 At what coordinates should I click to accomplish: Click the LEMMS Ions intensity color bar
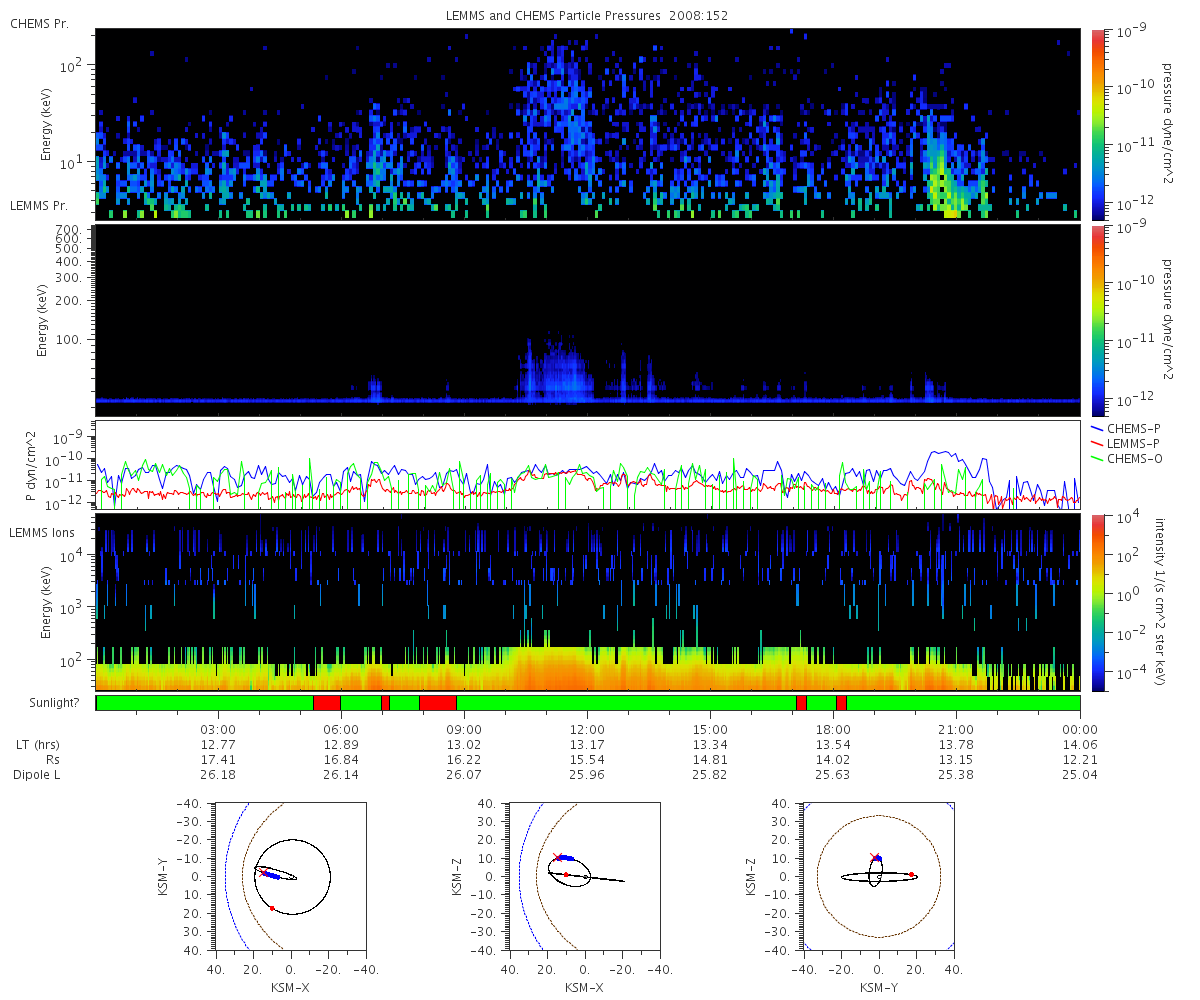pos(1097,602)
